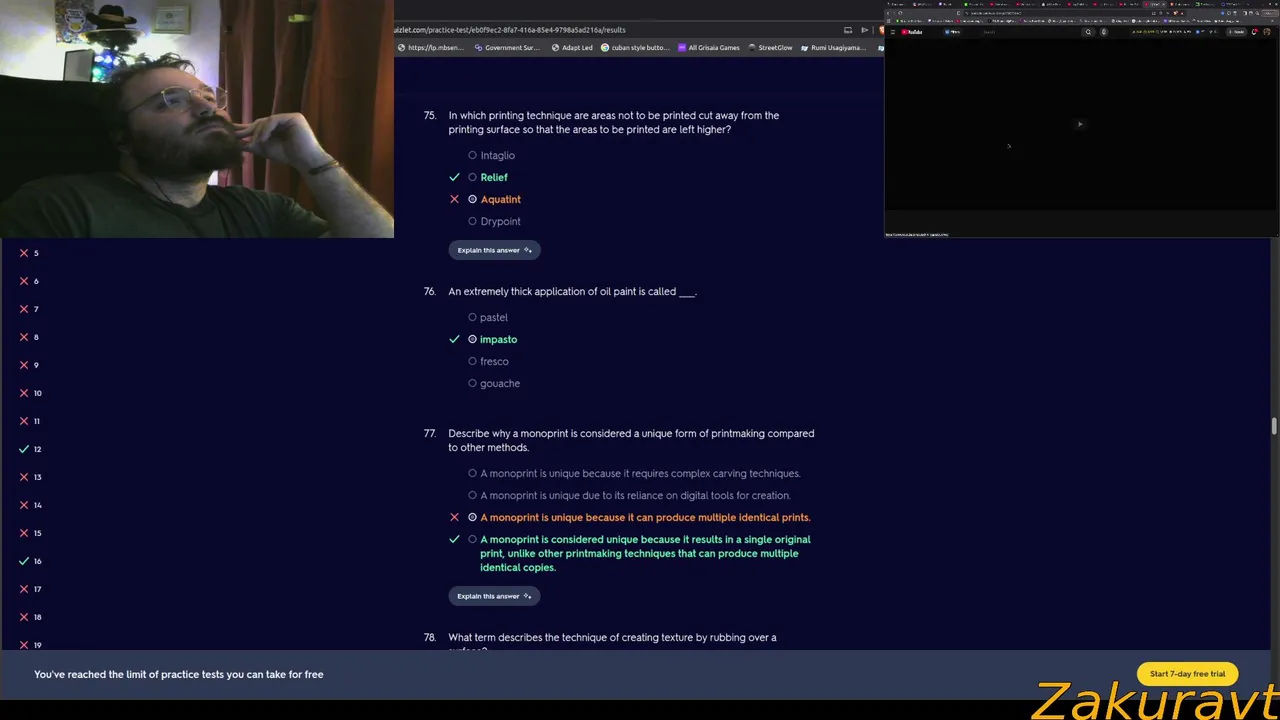The width and height of the screenshot is (1280, 720).
Task: Open the 'cuban style butto...' bookmark
Action: point(633,48)
